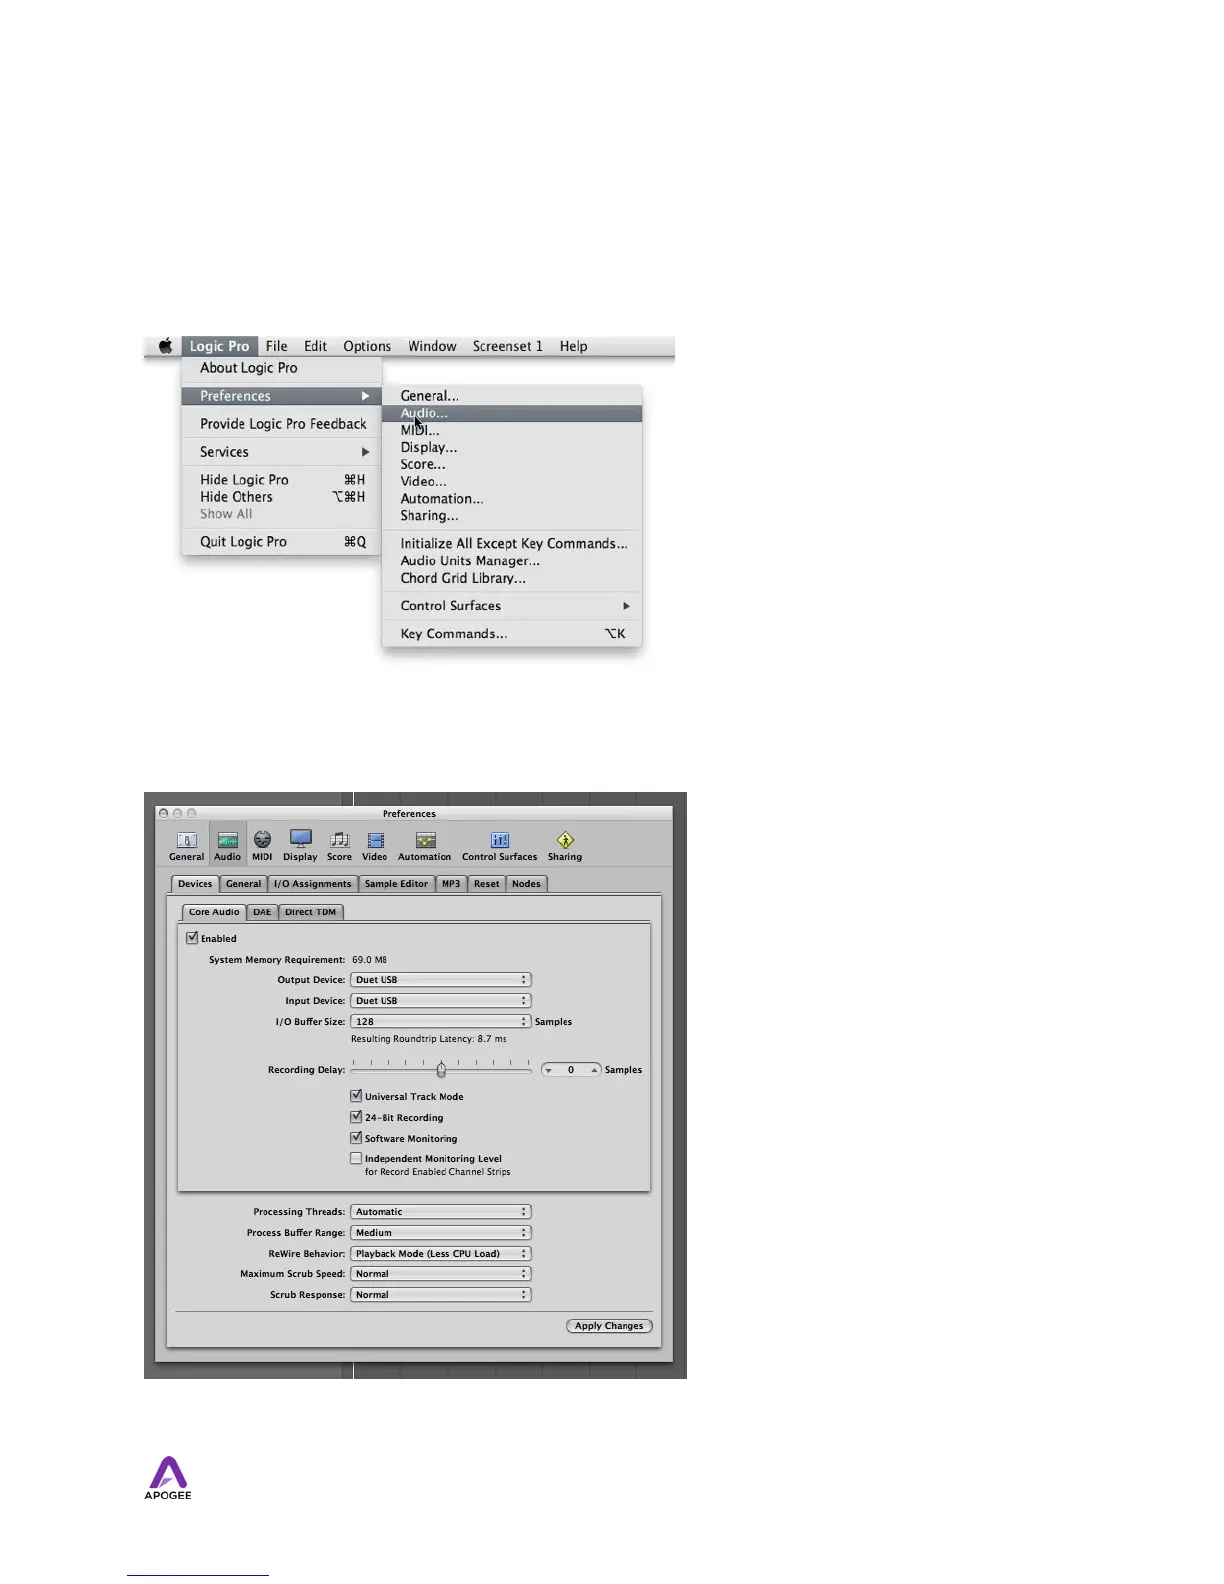Choose Automation... in Preferences submenu
Image resolution: width=1224 pixels, height=1584 pixels.
coord(512,498)
